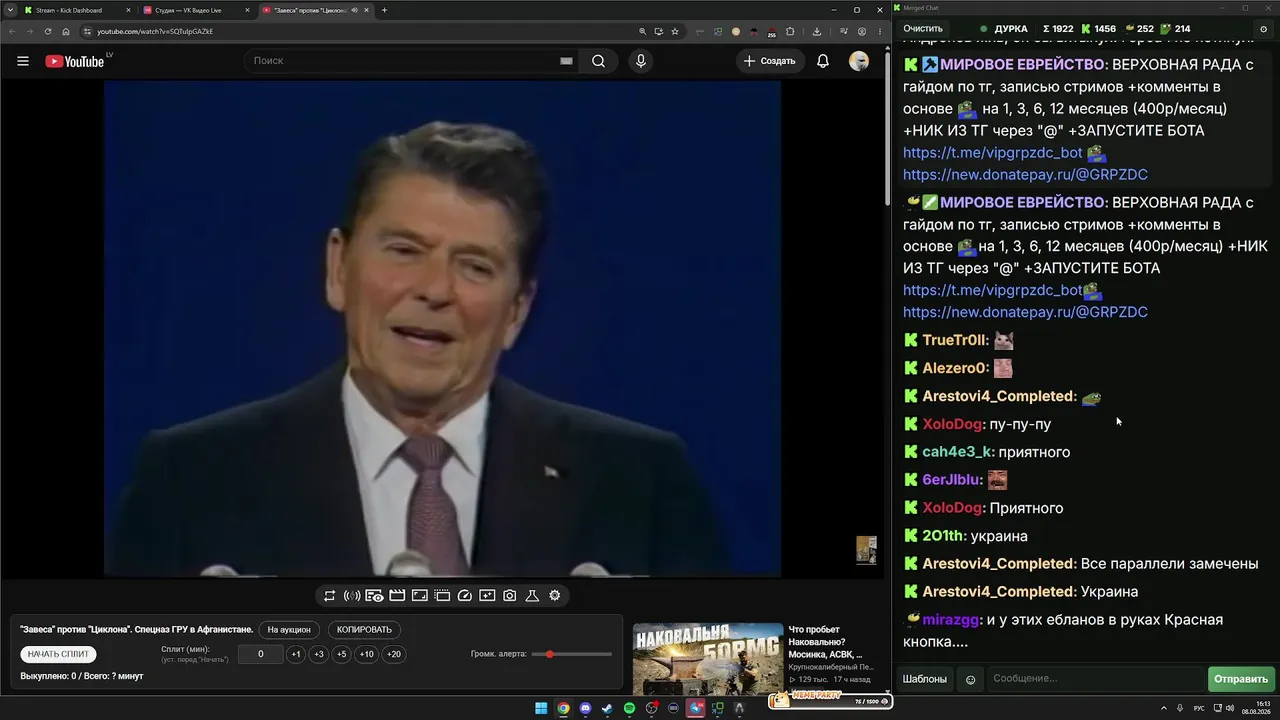Click the Создать create button
Viewport: 1280px width, 720px height.
(x=770, y=61)
